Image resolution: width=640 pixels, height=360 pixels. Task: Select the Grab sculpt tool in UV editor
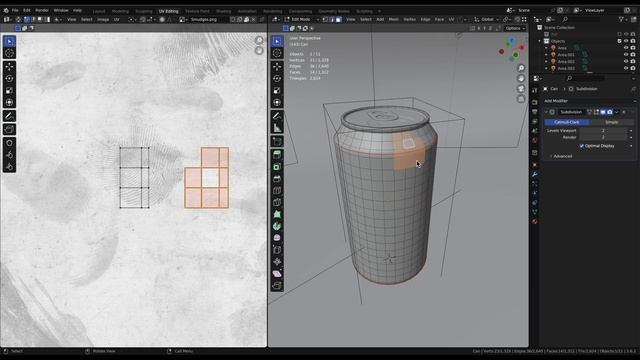pyautogui.click(x=9, y=143)
